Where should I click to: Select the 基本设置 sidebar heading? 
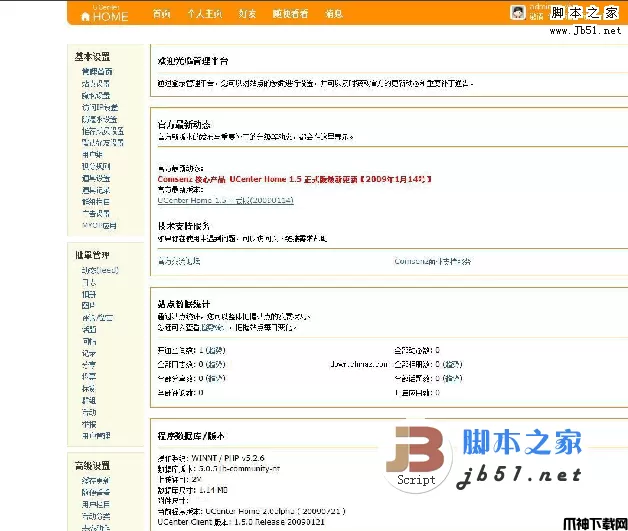pos(92,56)
